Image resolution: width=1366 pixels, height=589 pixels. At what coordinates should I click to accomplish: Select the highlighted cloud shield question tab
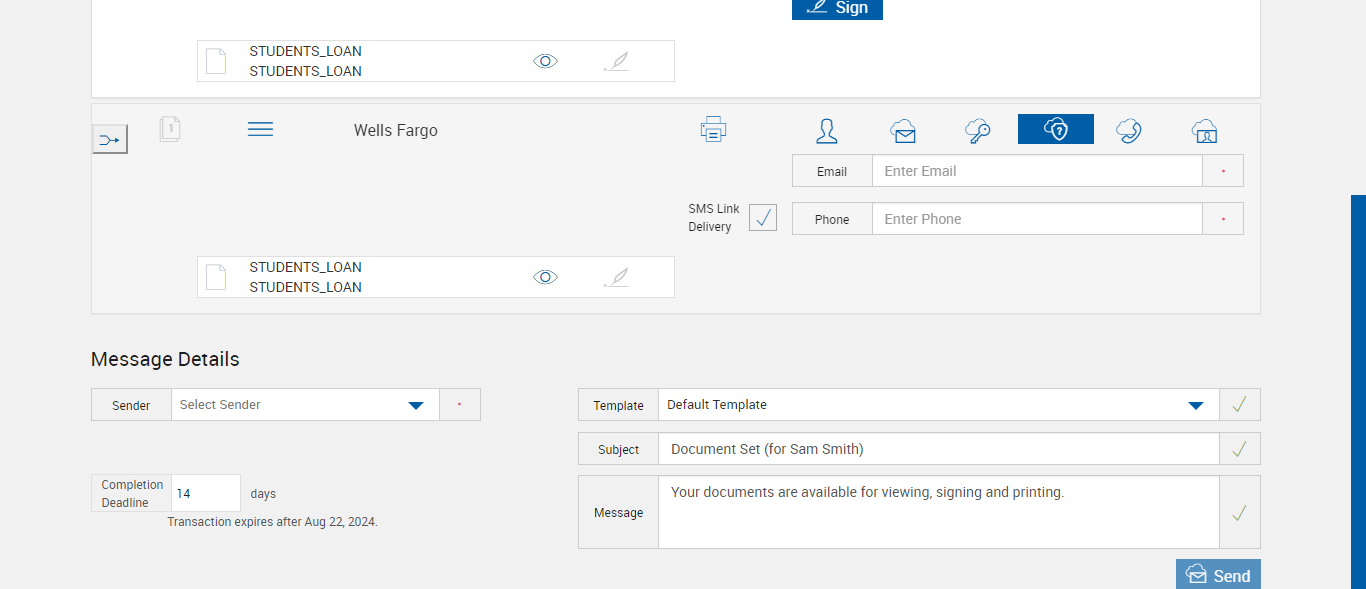coord(1055,129)
